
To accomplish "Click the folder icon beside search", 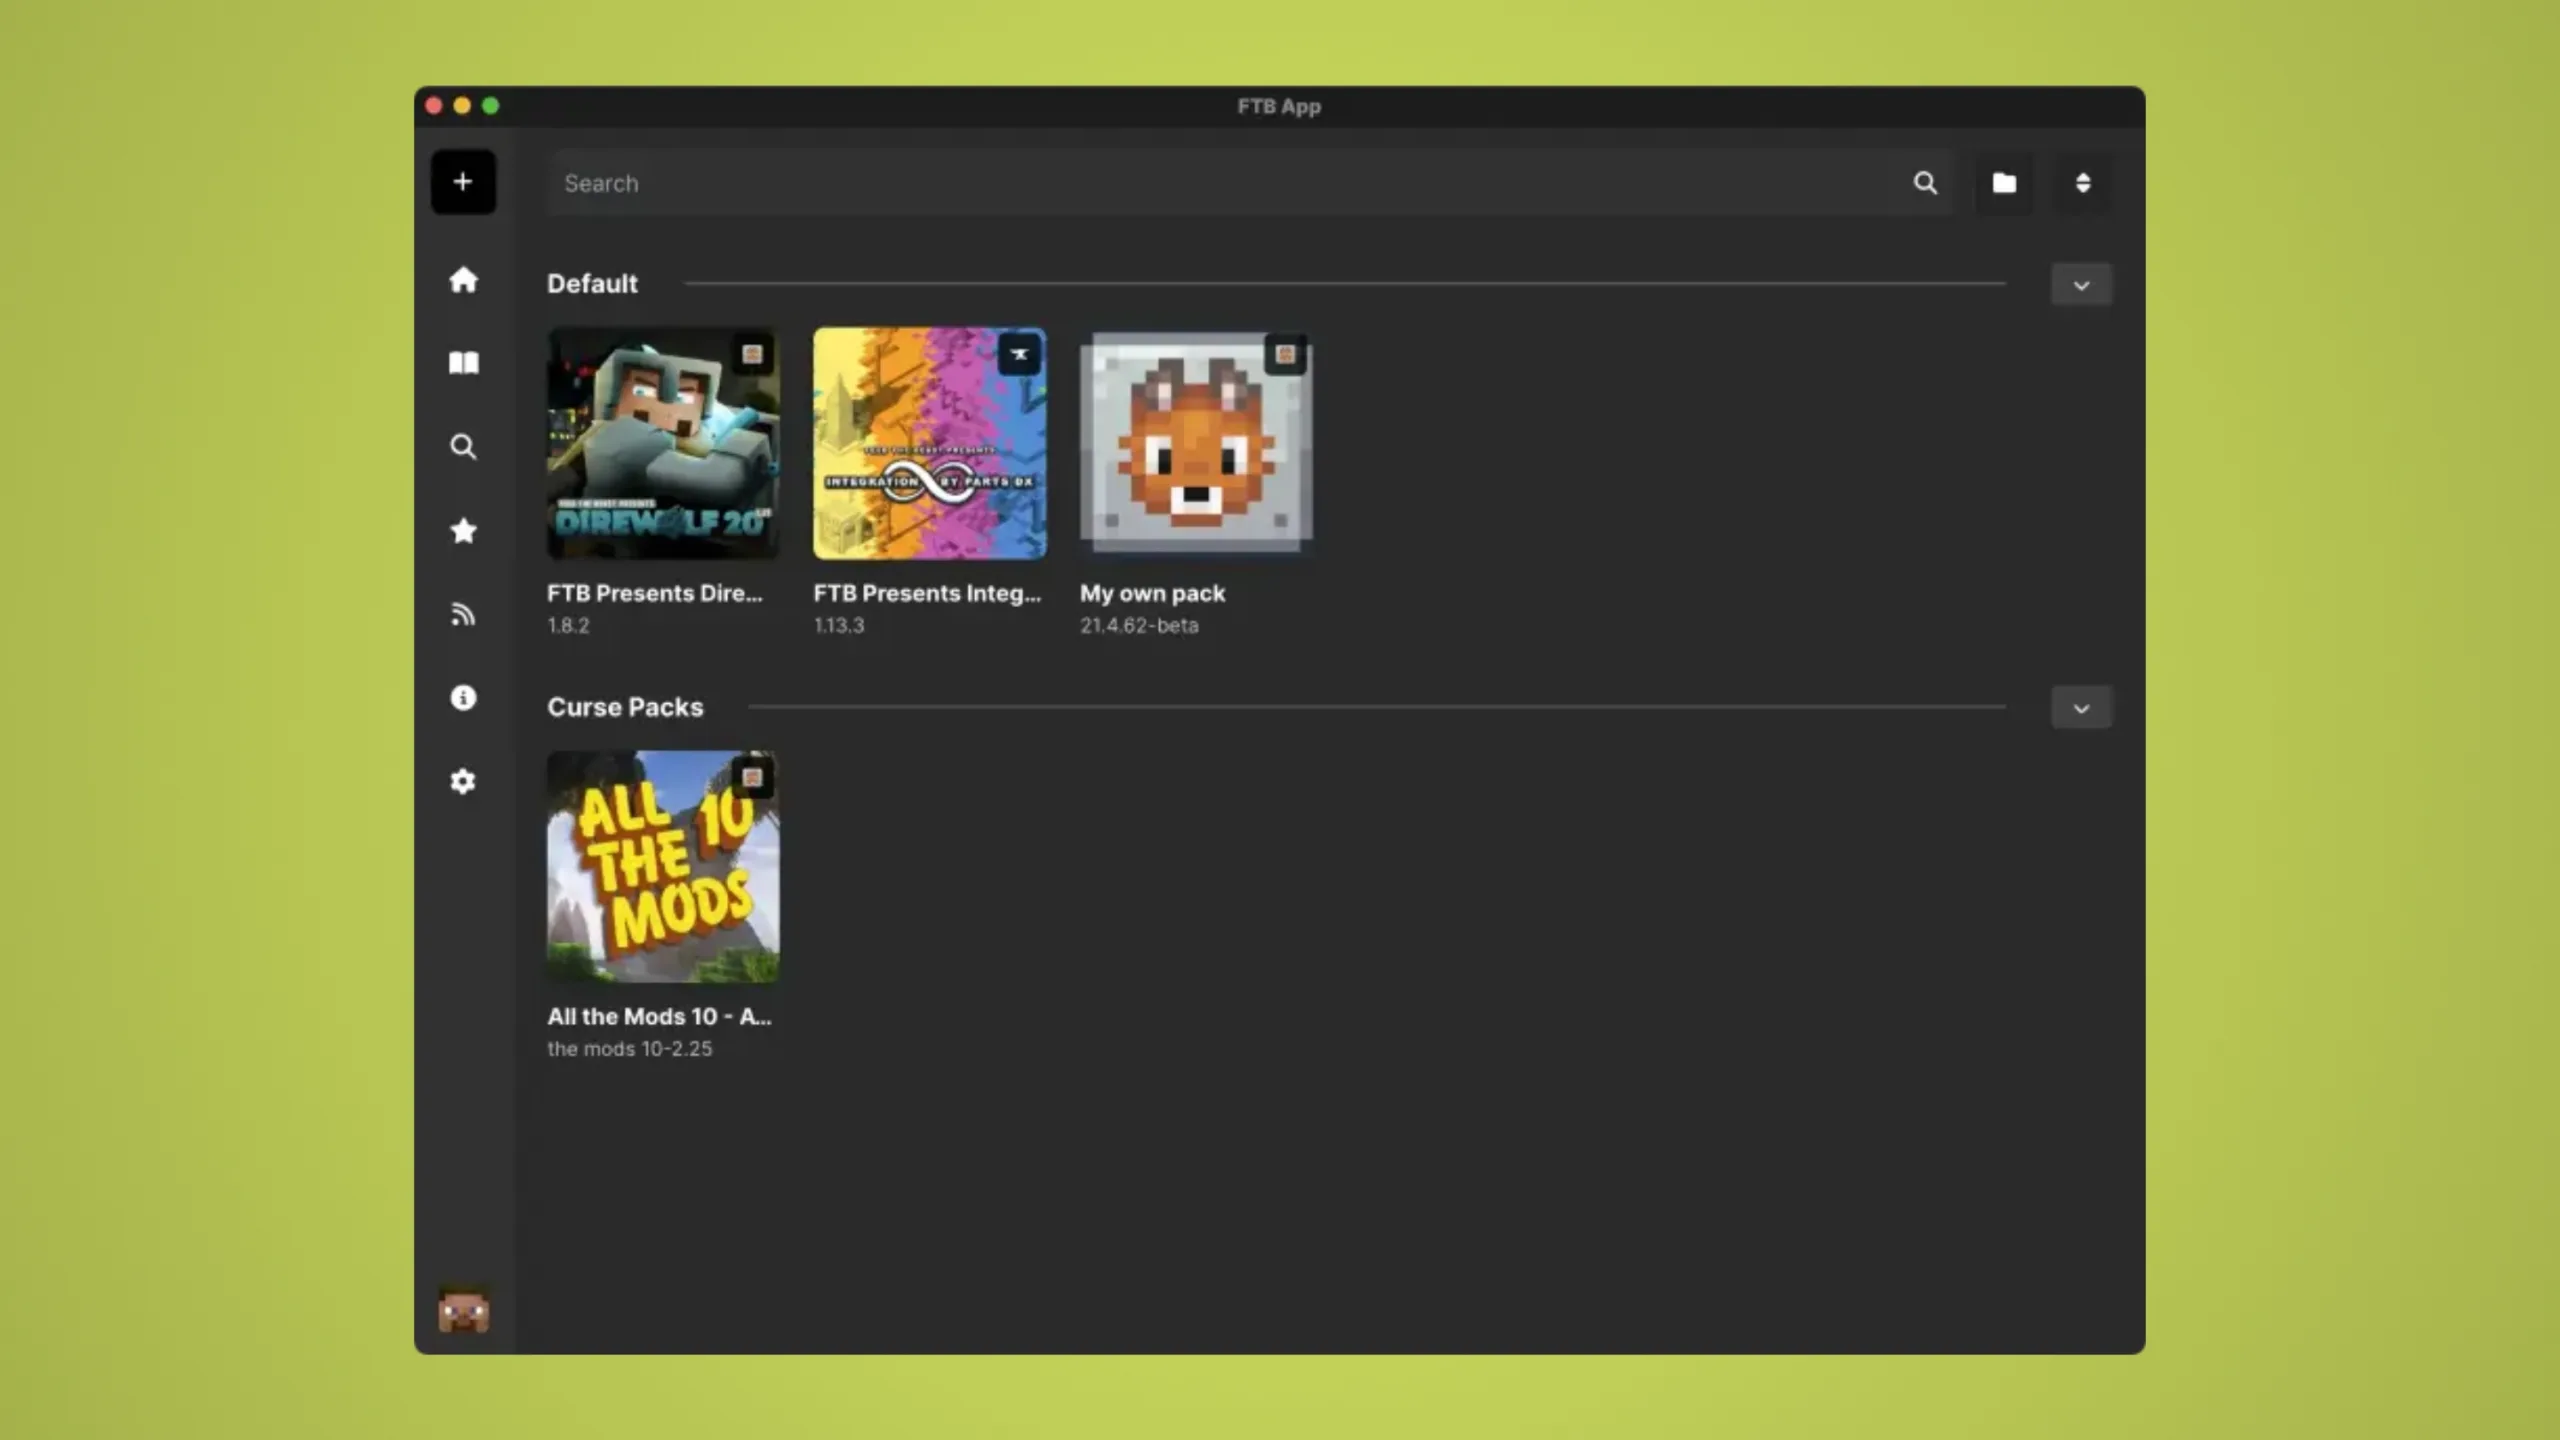I will (2004, 183).
